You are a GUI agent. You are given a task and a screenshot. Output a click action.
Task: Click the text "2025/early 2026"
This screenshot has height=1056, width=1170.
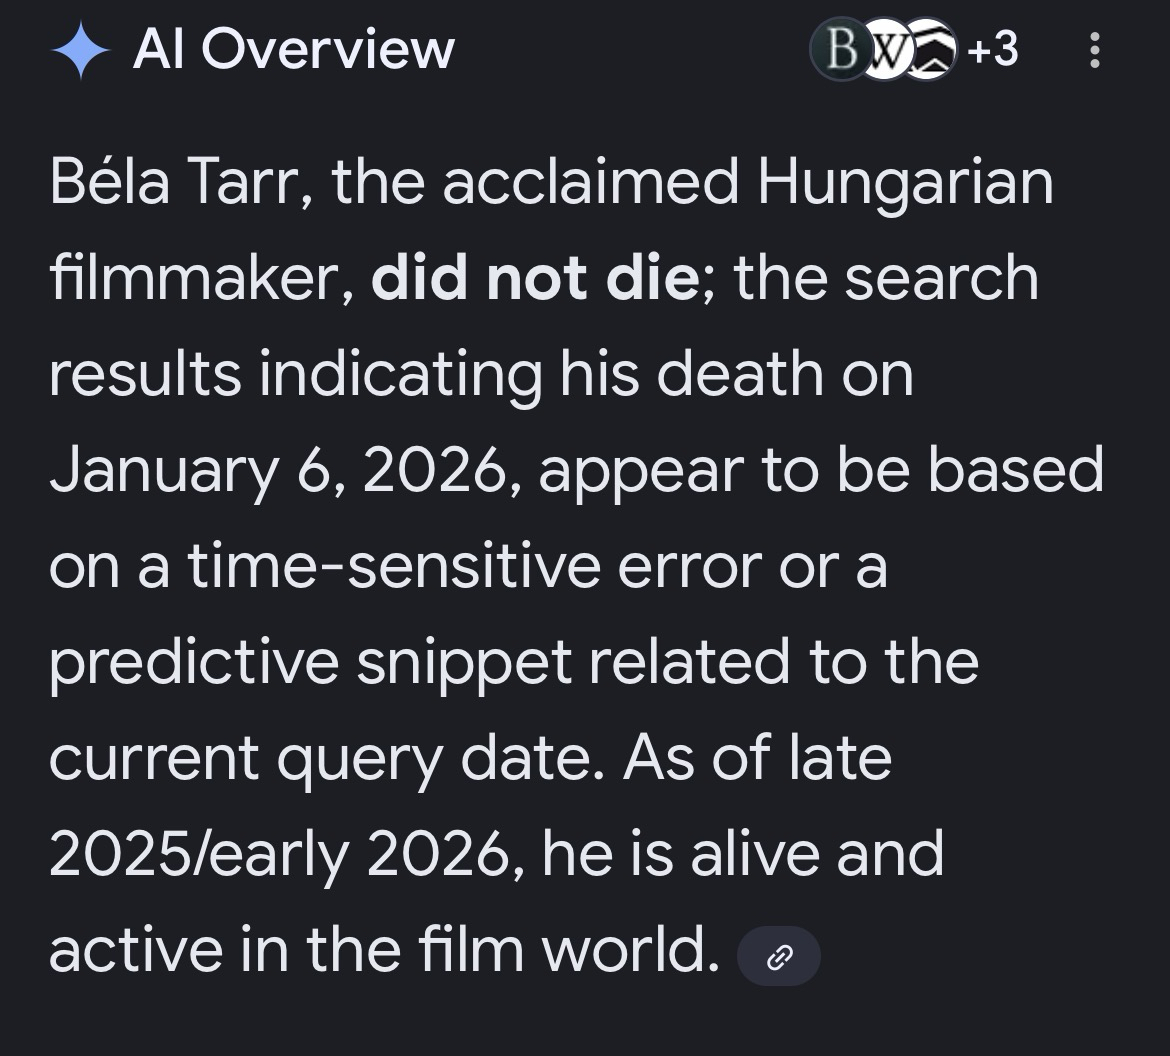click(x=283, y=854)
